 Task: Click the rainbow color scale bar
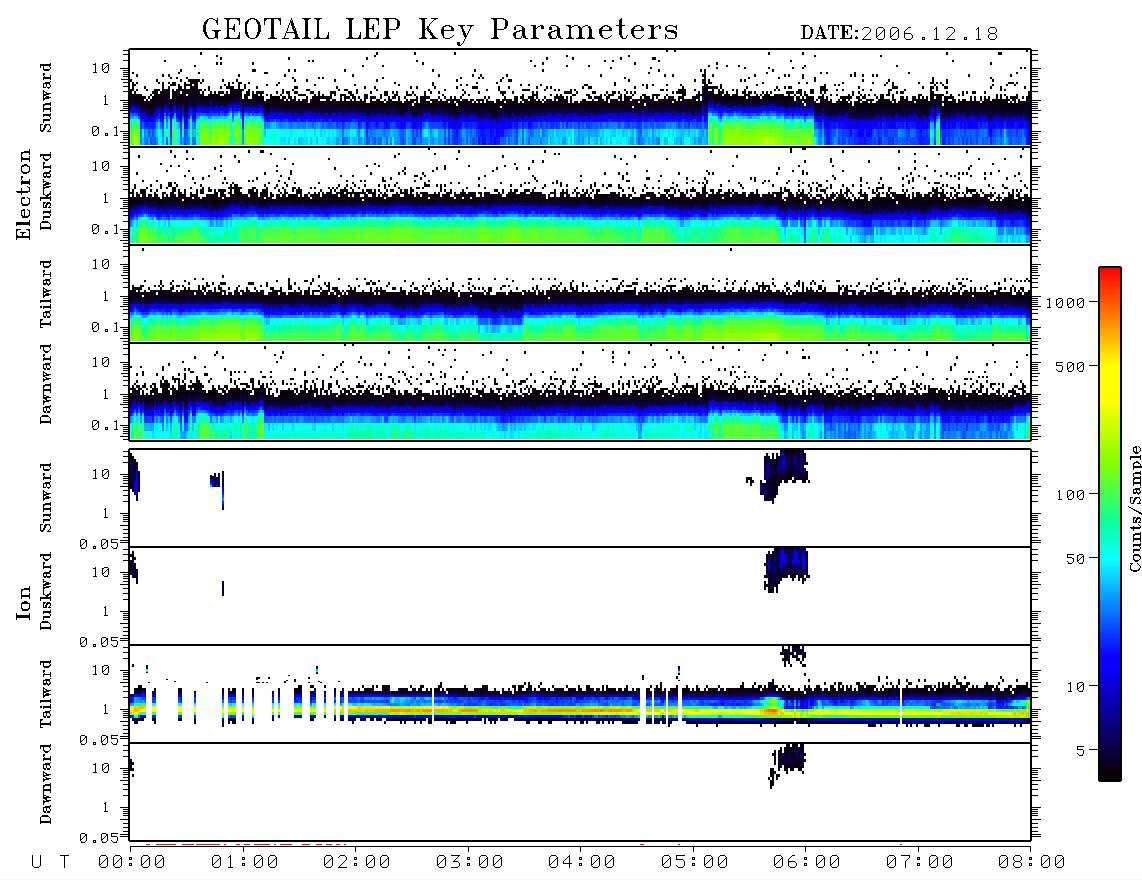[x=1110, y=524]
